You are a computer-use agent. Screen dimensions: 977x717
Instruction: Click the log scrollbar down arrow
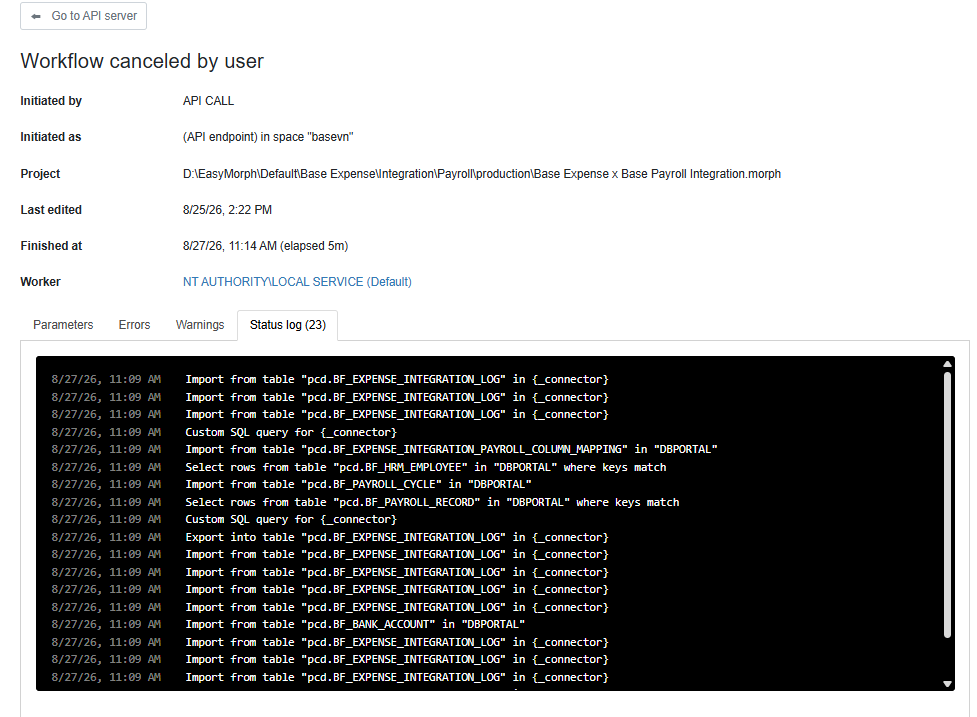click(947, 683)
